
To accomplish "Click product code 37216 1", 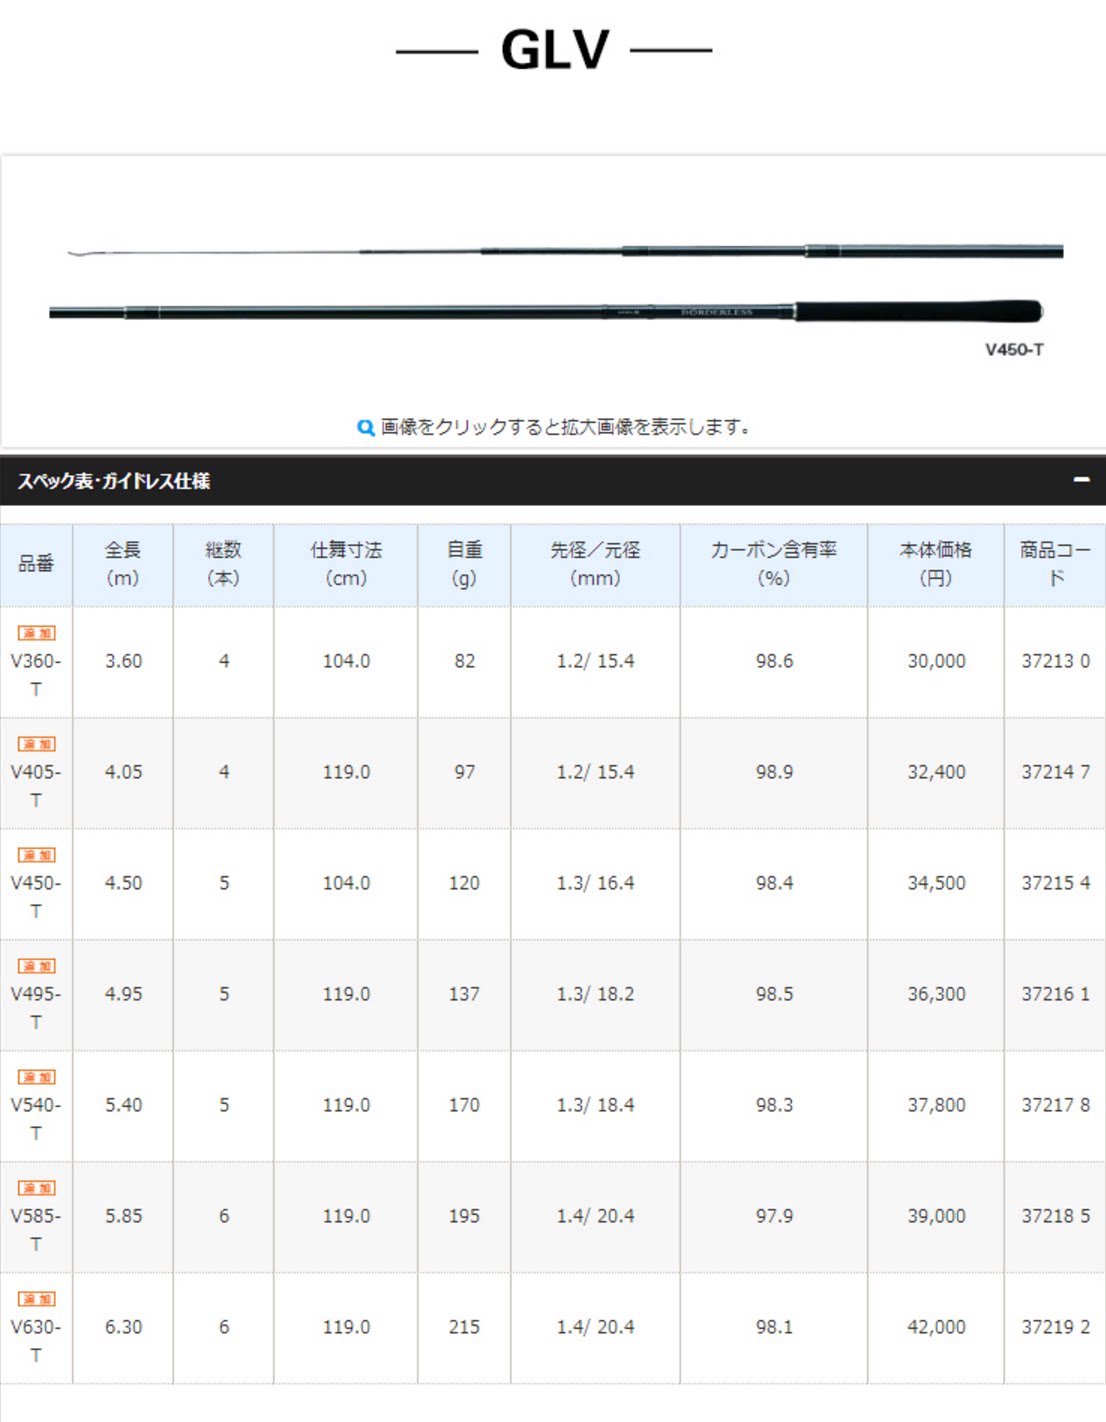I will point(1055,994).
